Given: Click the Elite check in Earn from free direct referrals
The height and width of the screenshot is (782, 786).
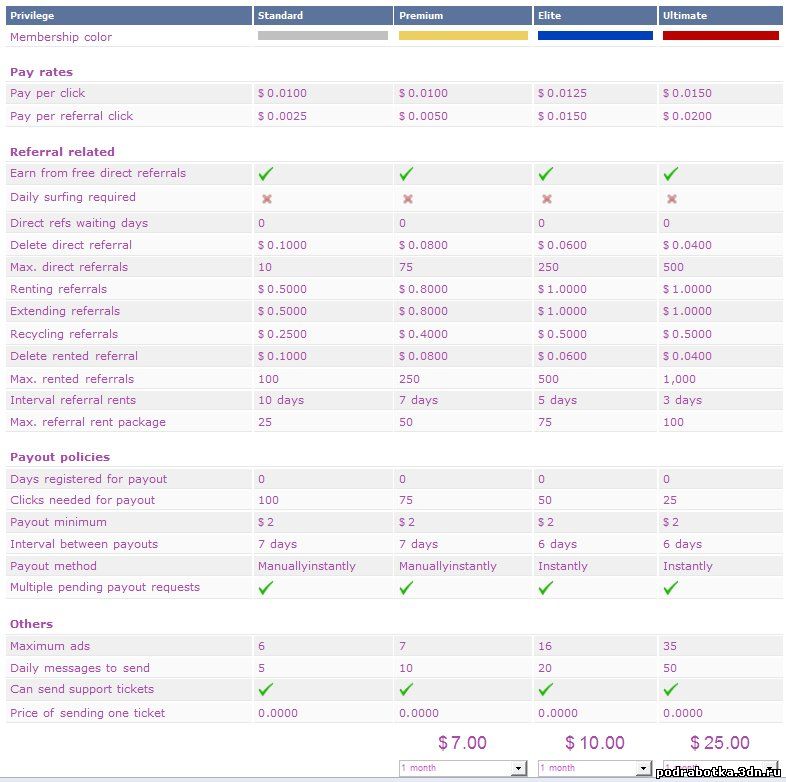Looking at the screenshot, I should [x=546, y=173].
